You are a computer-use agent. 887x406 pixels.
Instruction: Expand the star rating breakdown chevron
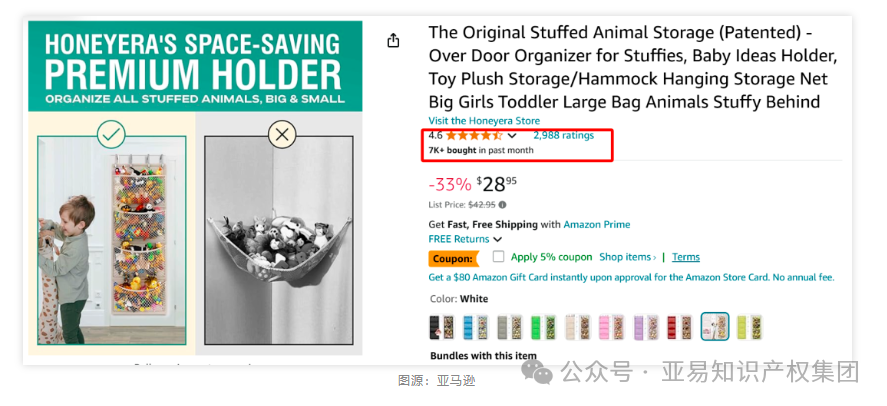click(x=512, y=136)
